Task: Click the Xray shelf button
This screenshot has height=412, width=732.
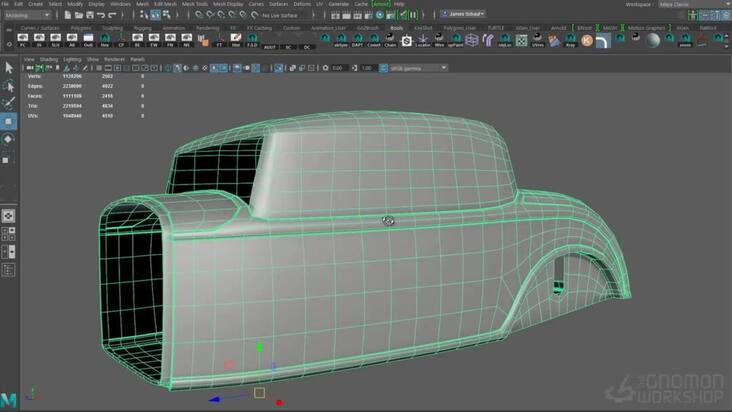Action: pos(571,40)
